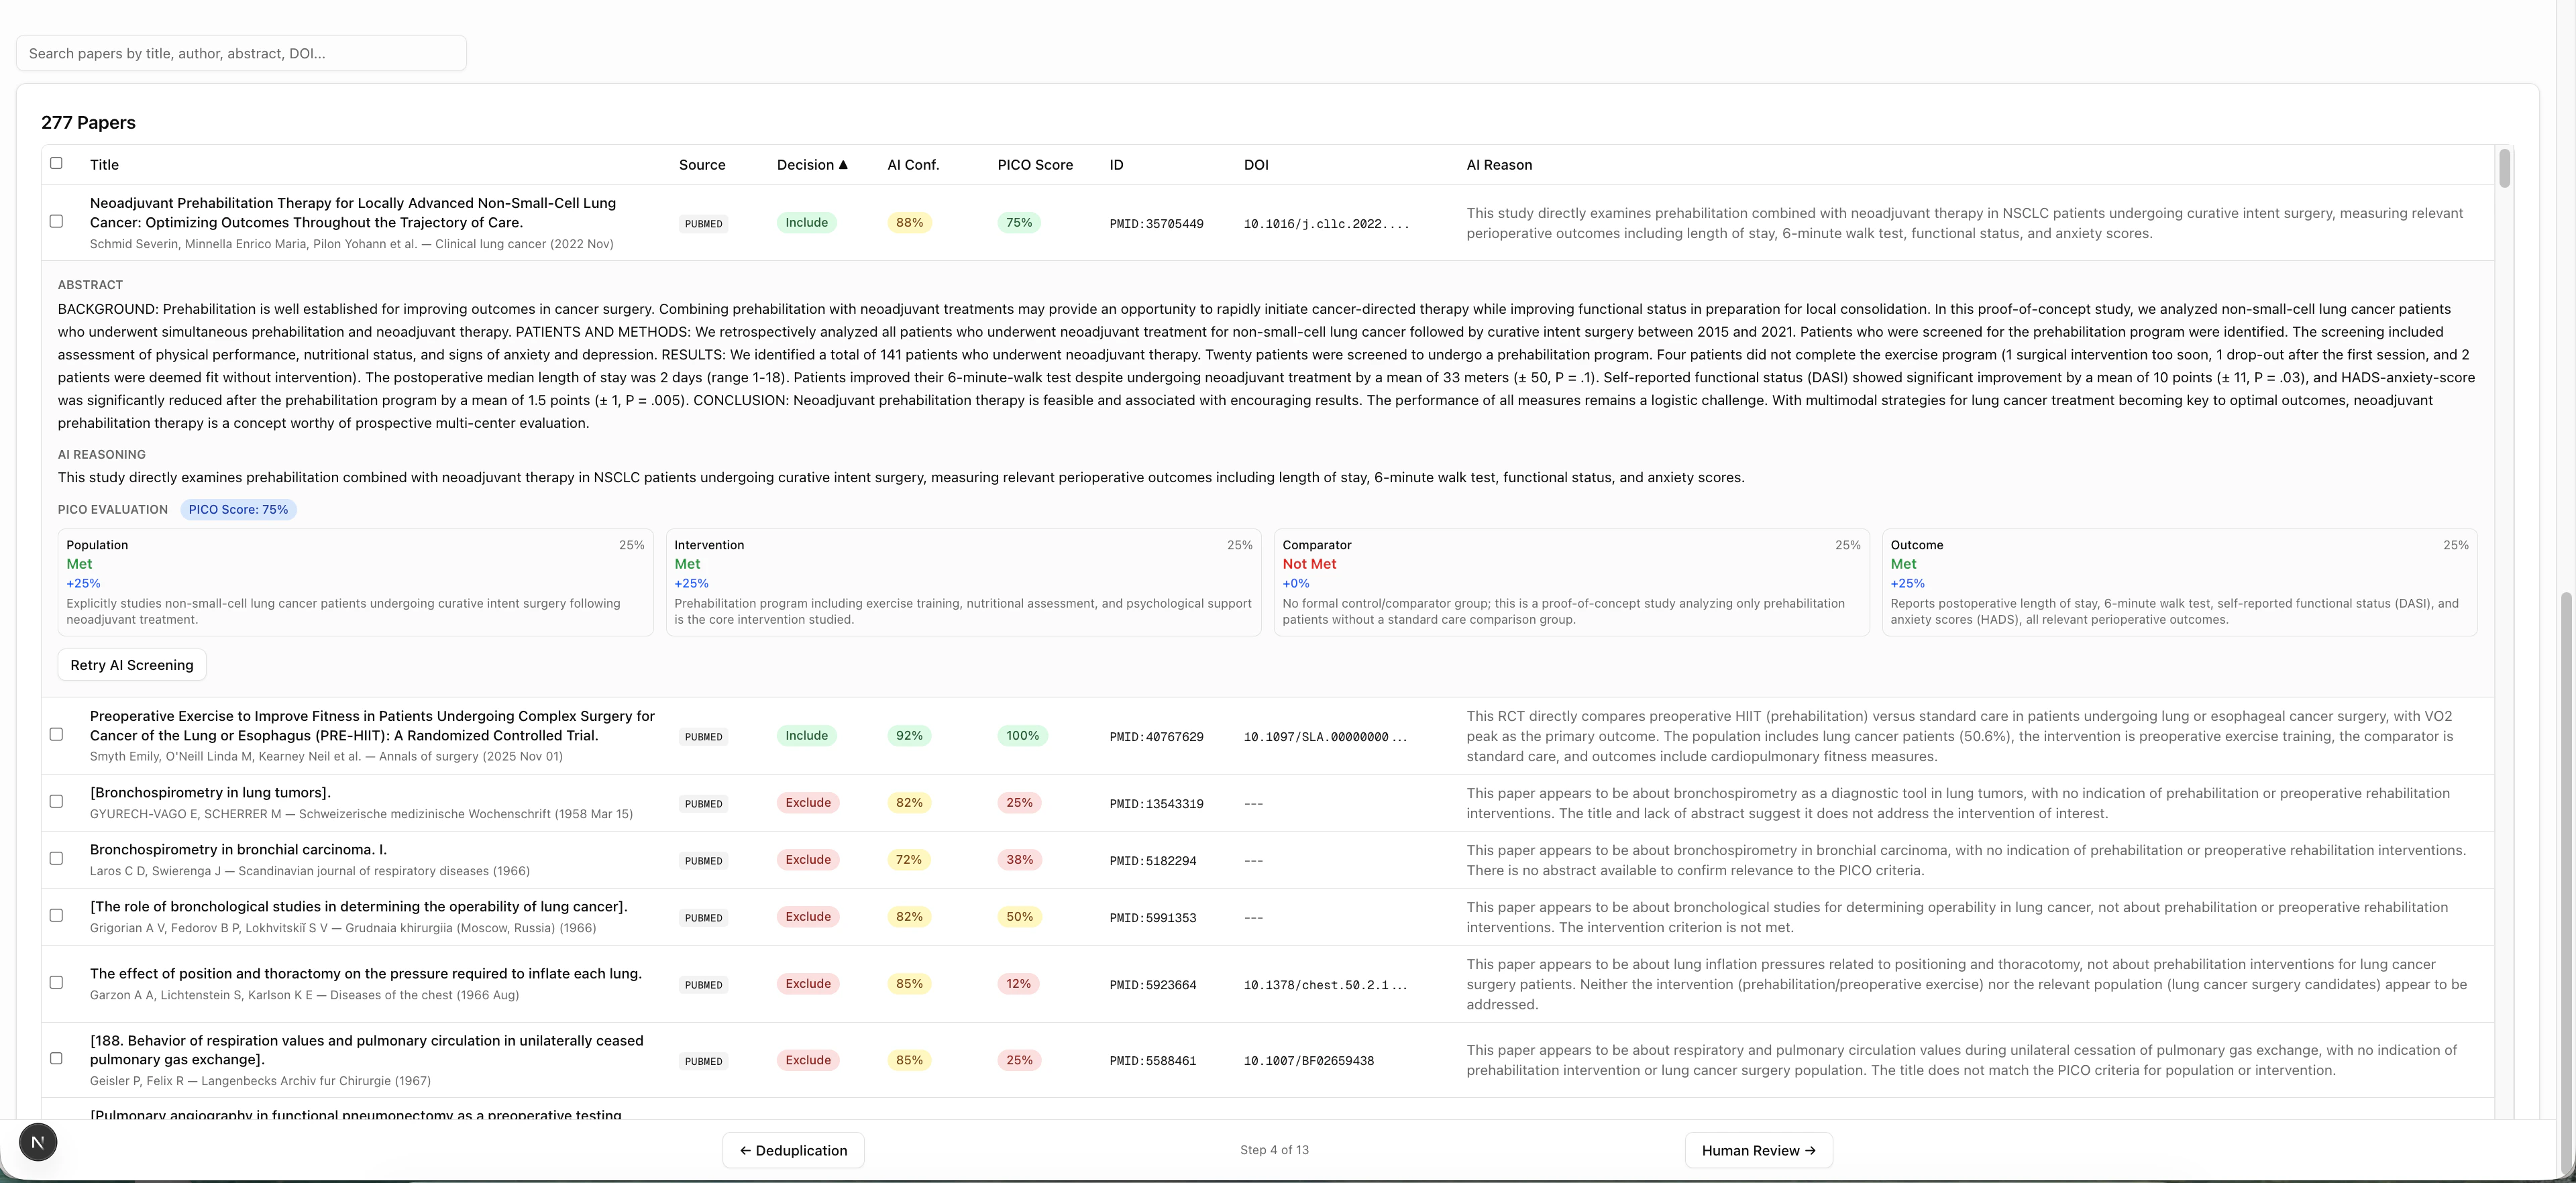Click the Retry AI Screening button

tap(131, 664)
